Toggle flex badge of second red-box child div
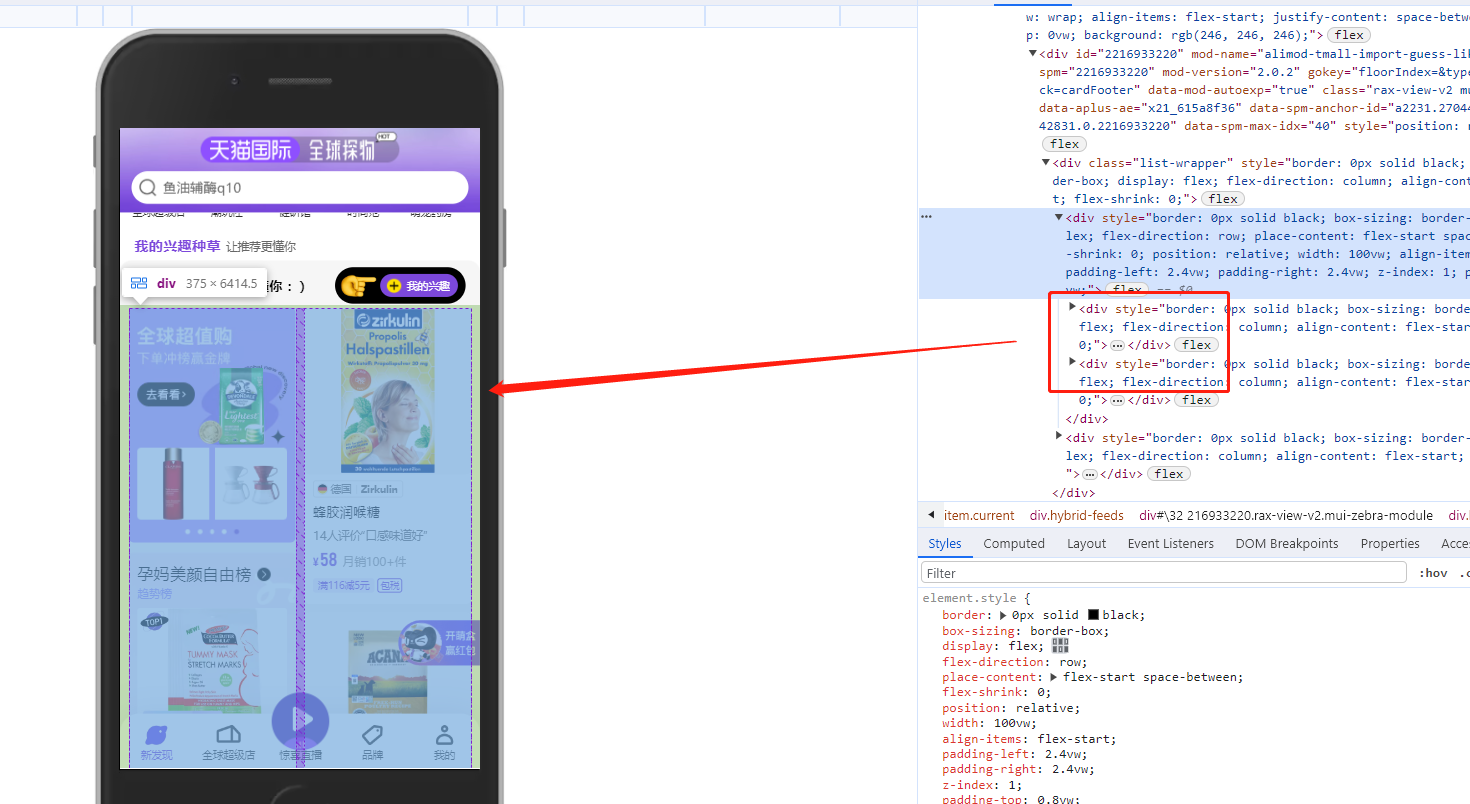Viewport: 1470px width, 804px height. point(1197,400)
